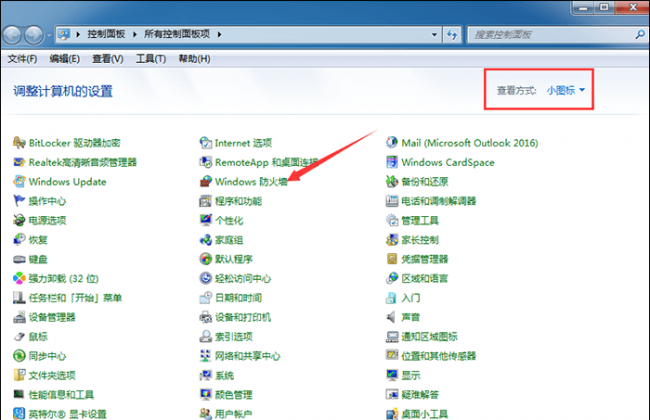Open the 疑难解答 link

(420, 395)
